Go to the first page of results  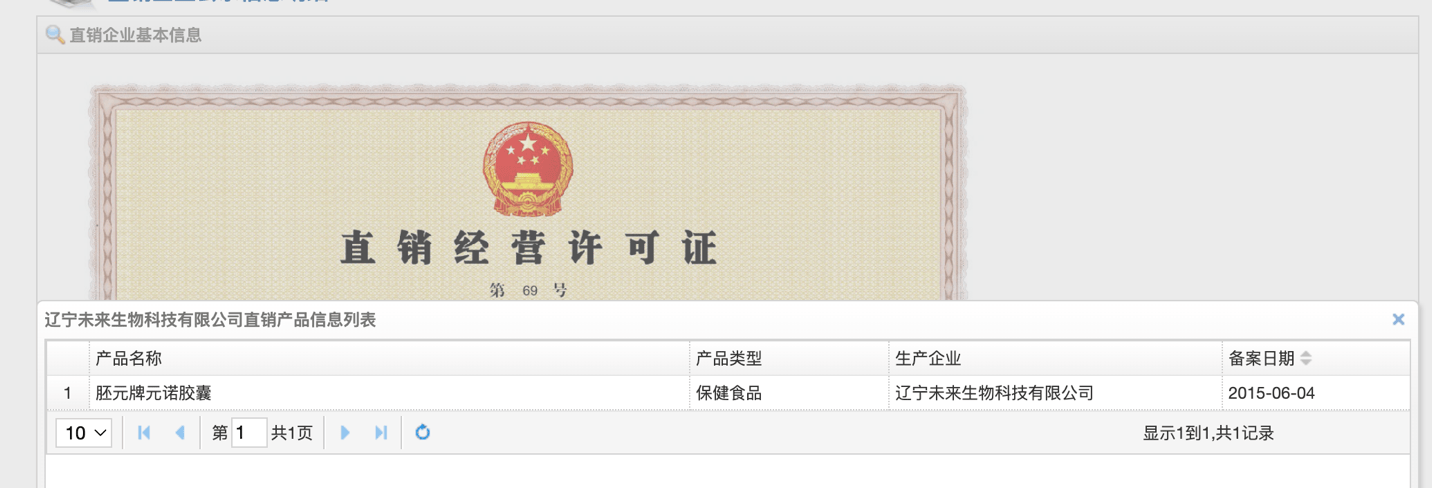(x=144, y=433)
